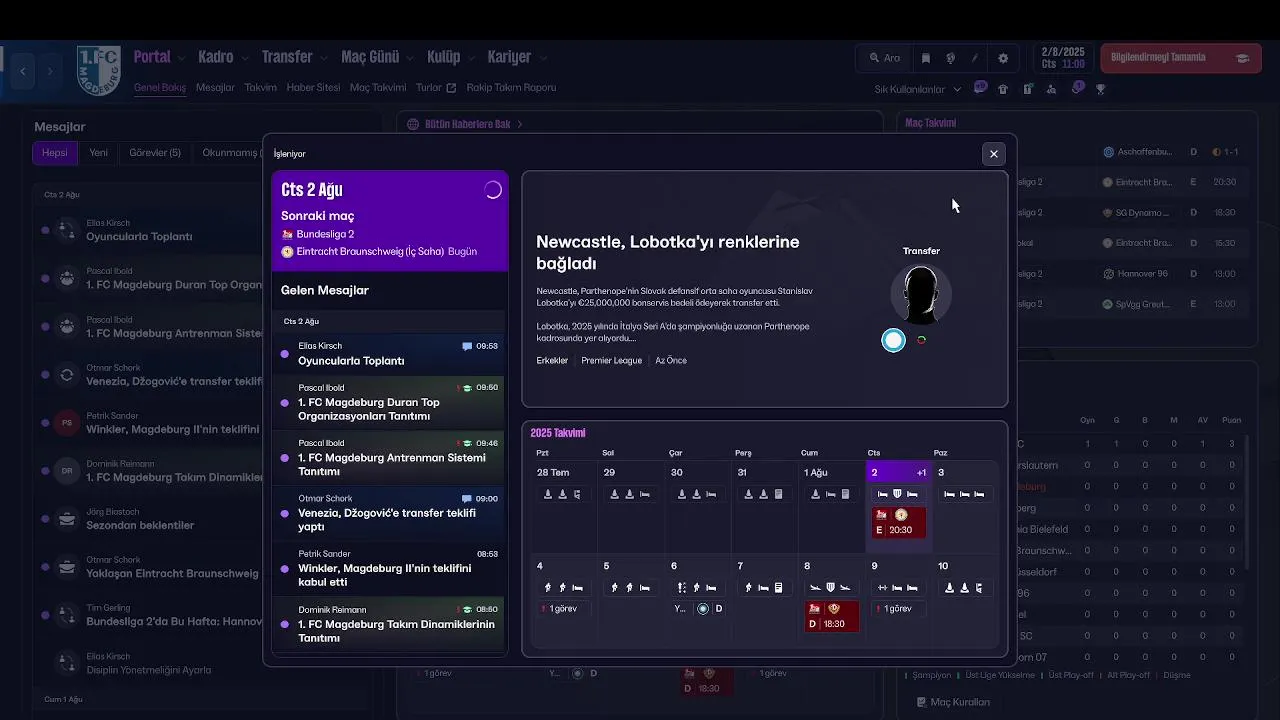Open the Rakip Takım Raporu tab
Screen dimensions: 1280x720
[511, 88]
